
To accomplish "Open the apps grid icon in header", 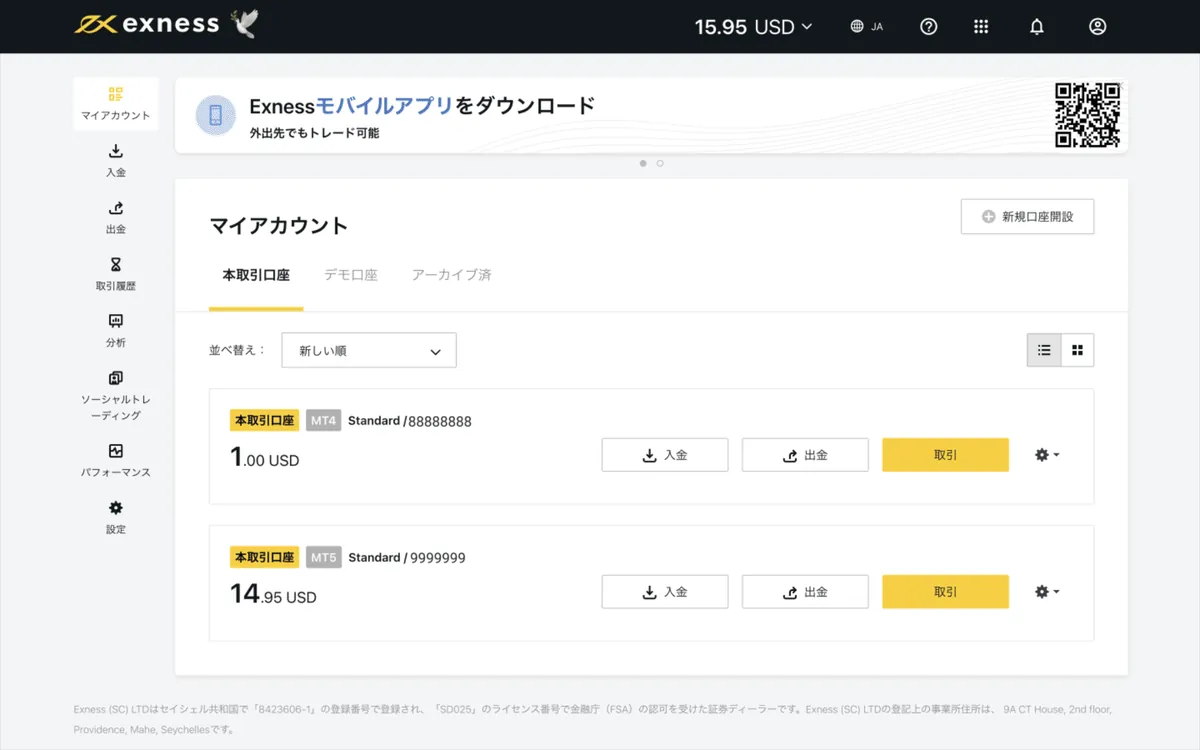I will [981, 27].
